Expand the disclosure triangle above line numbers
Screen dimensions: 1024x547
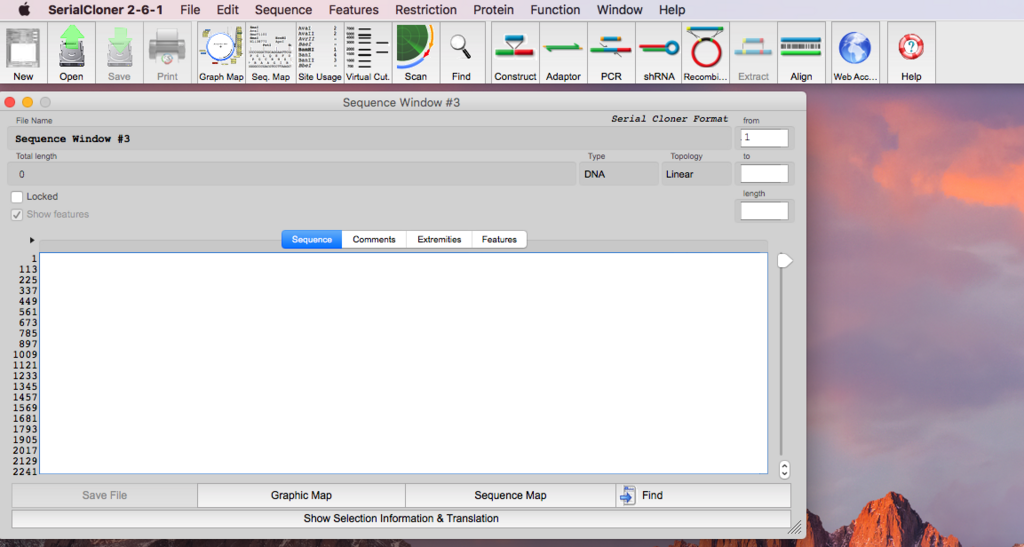point(32,240)
